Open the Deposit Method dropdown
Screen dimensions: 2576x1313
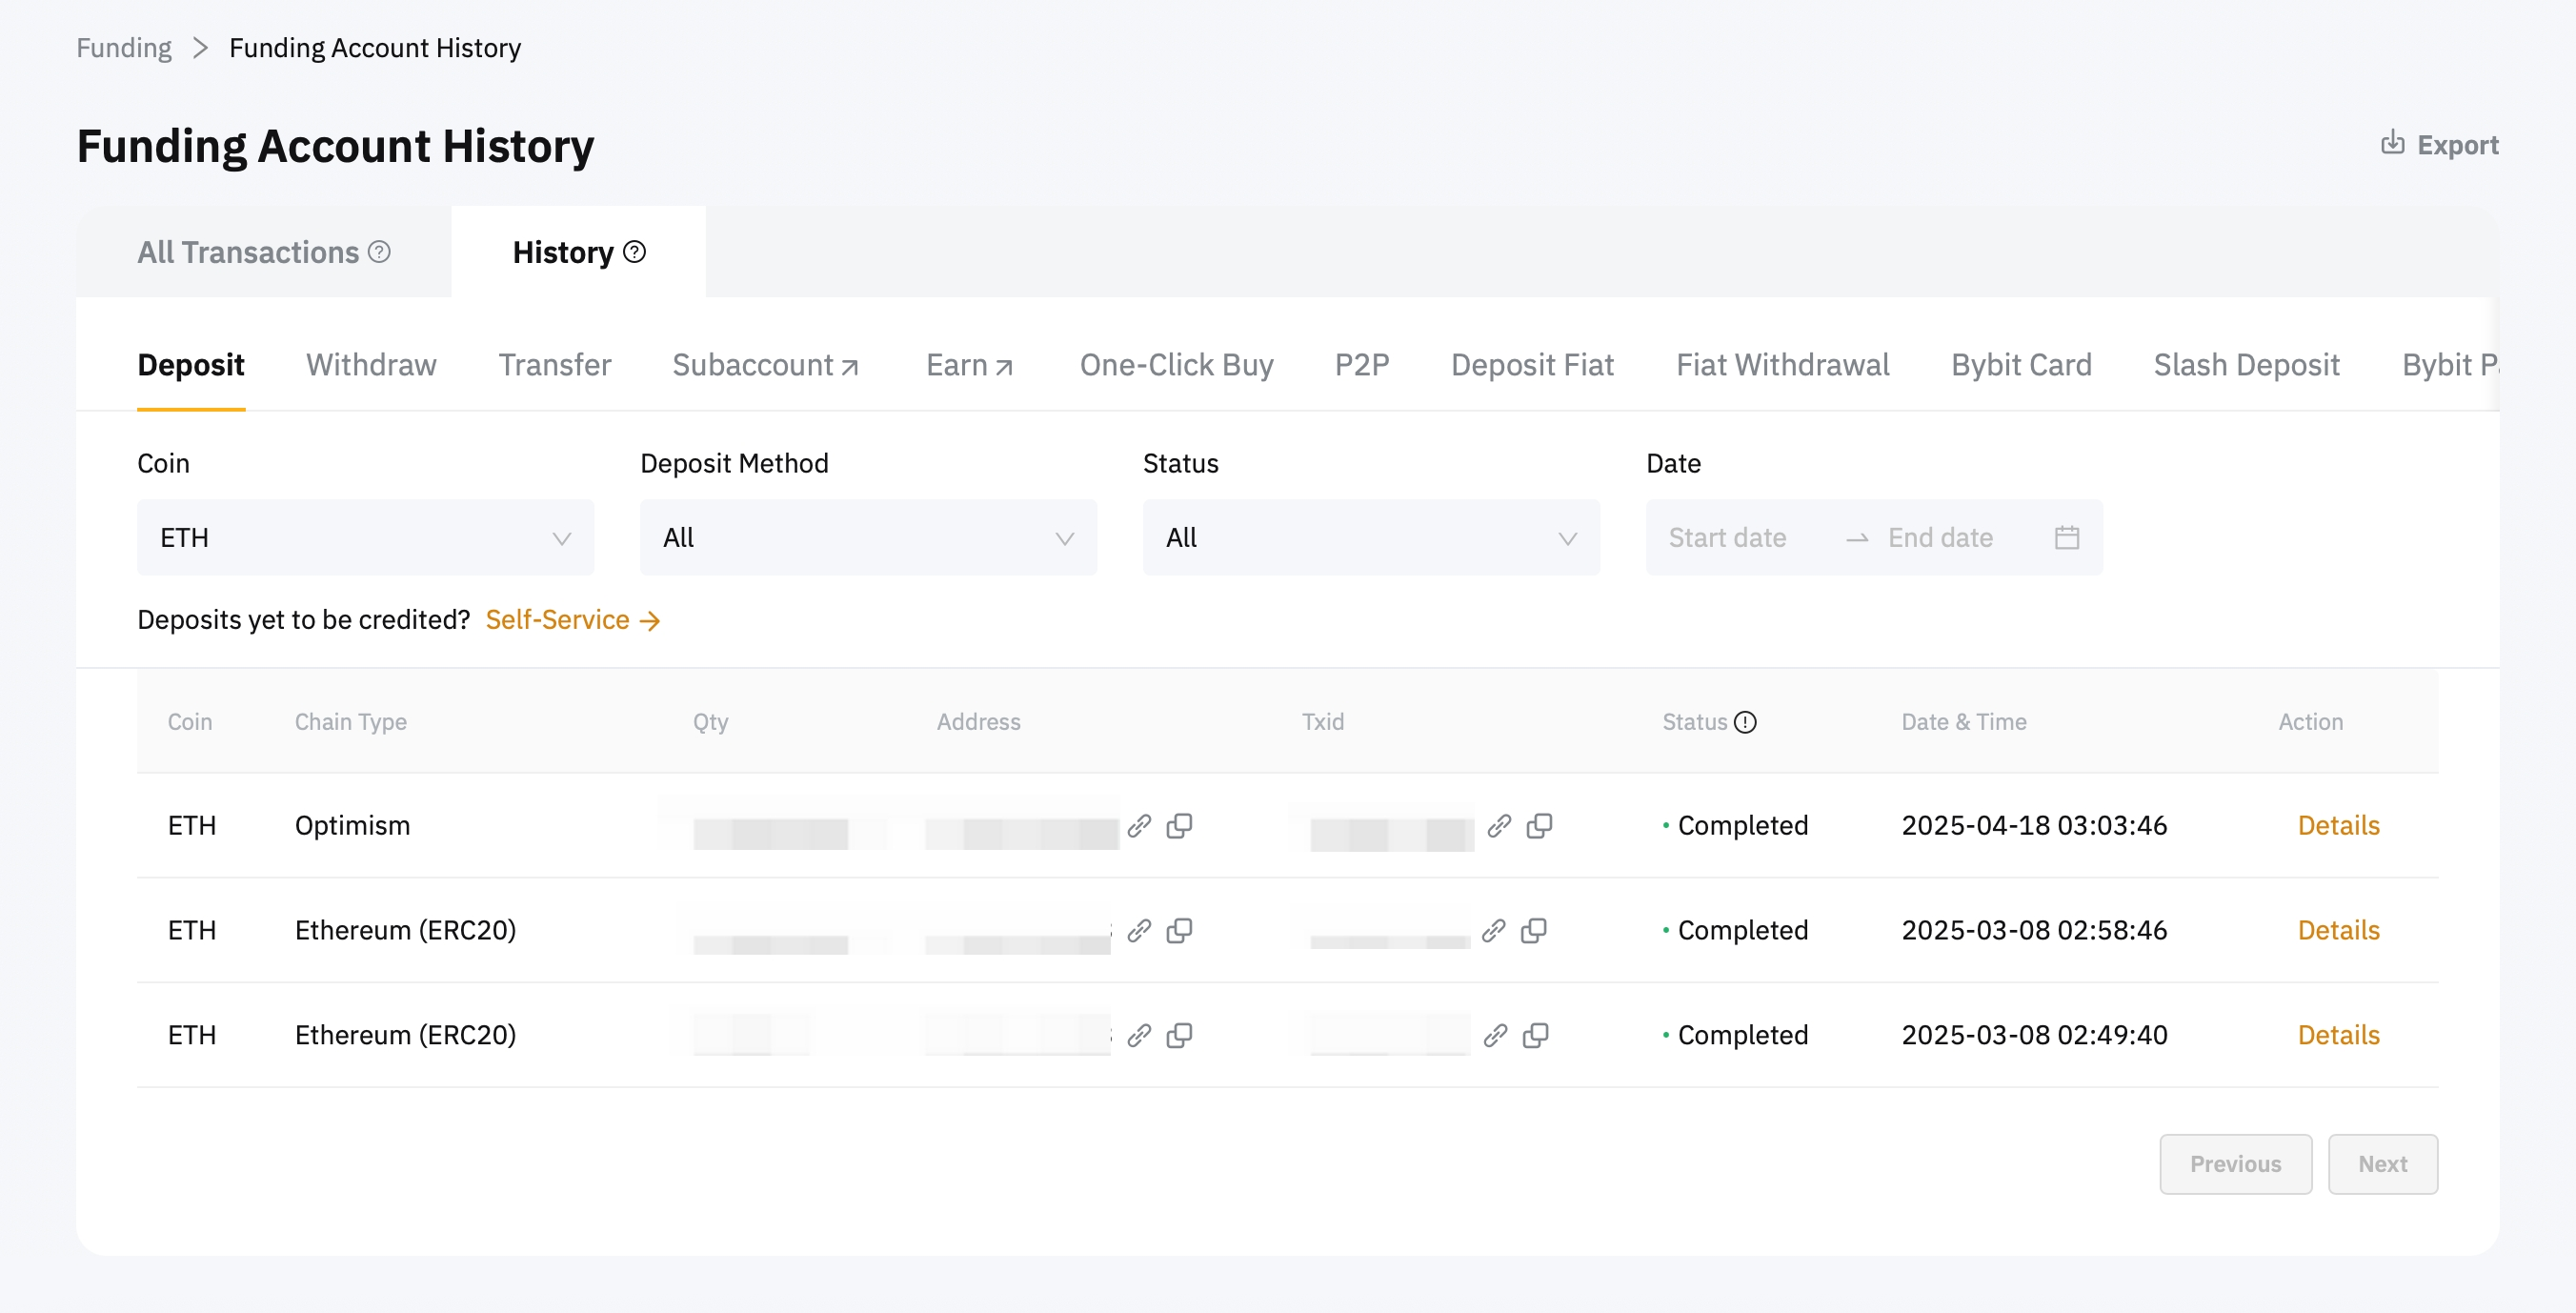click(867, 538)
